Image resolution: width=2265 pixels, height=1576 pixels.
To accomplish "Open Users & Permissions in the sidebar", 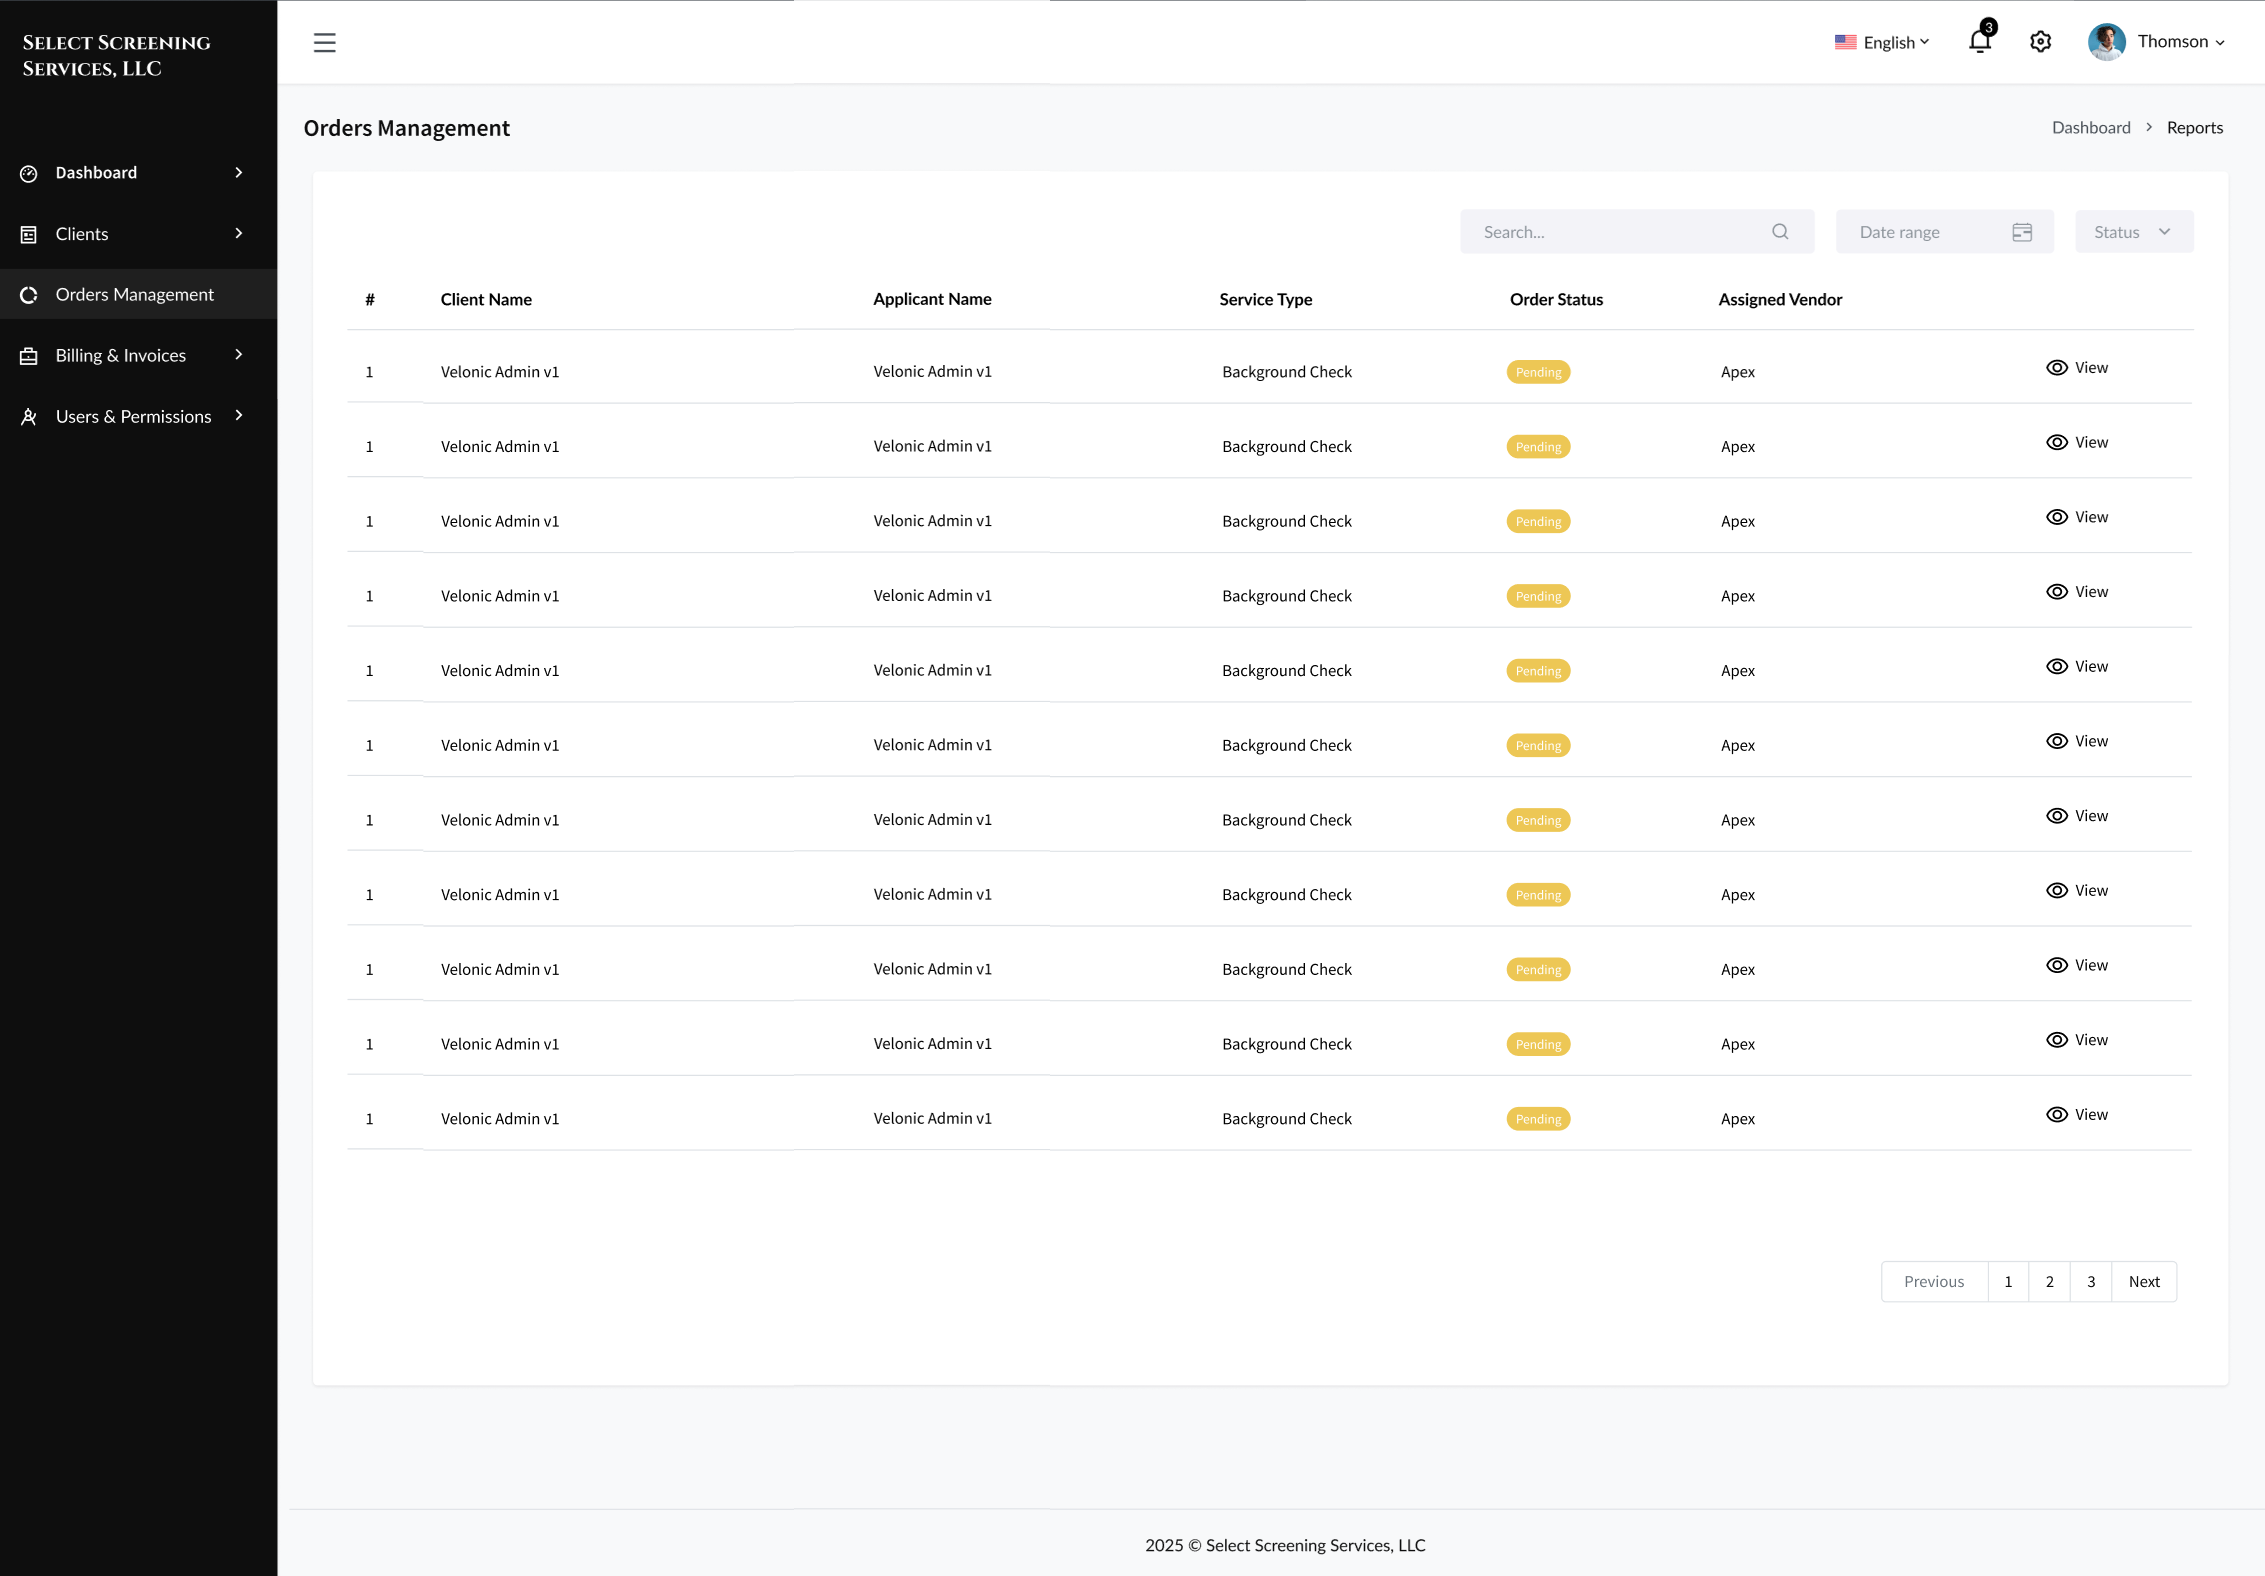I will (138, 417).
